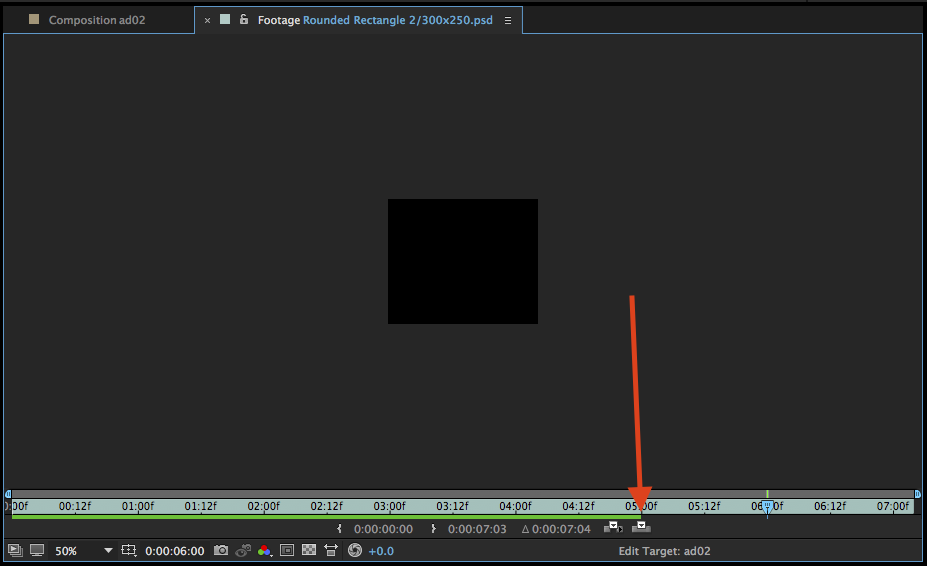Close the Footage panel tab

pyautogui.click(x=208, y=20)
